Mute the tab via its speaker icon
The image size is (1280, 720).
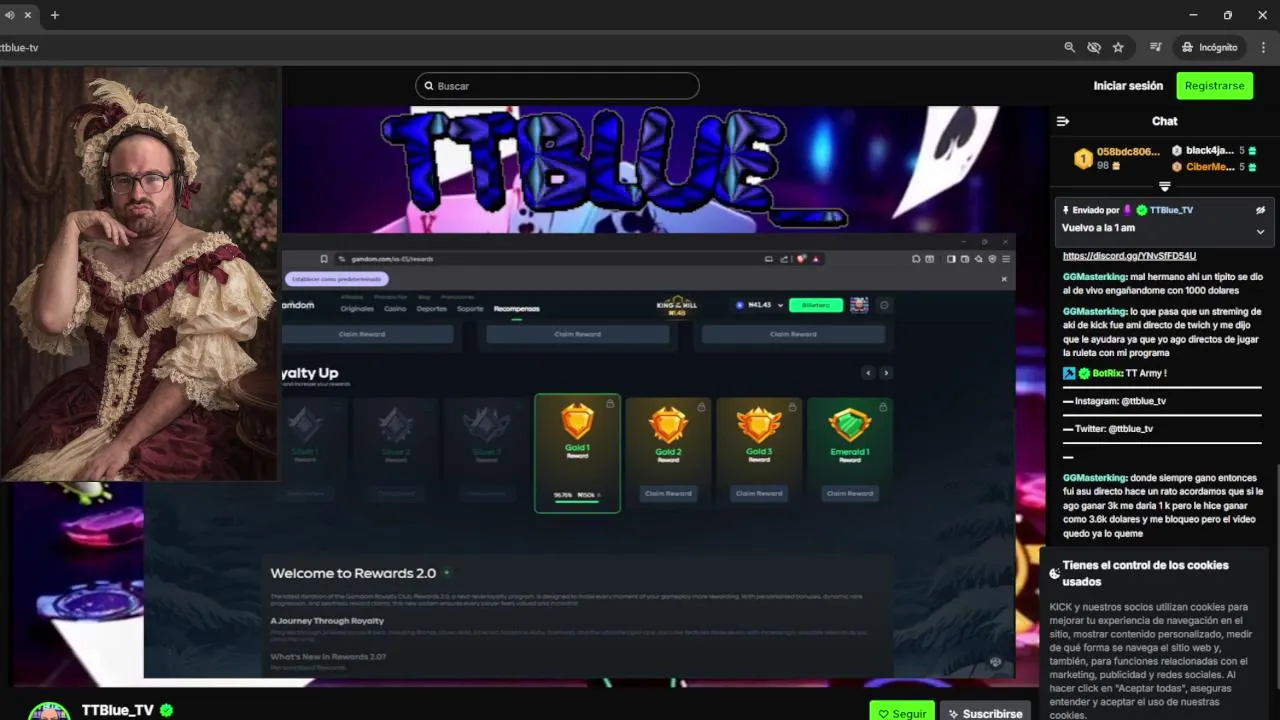point(10,15)
